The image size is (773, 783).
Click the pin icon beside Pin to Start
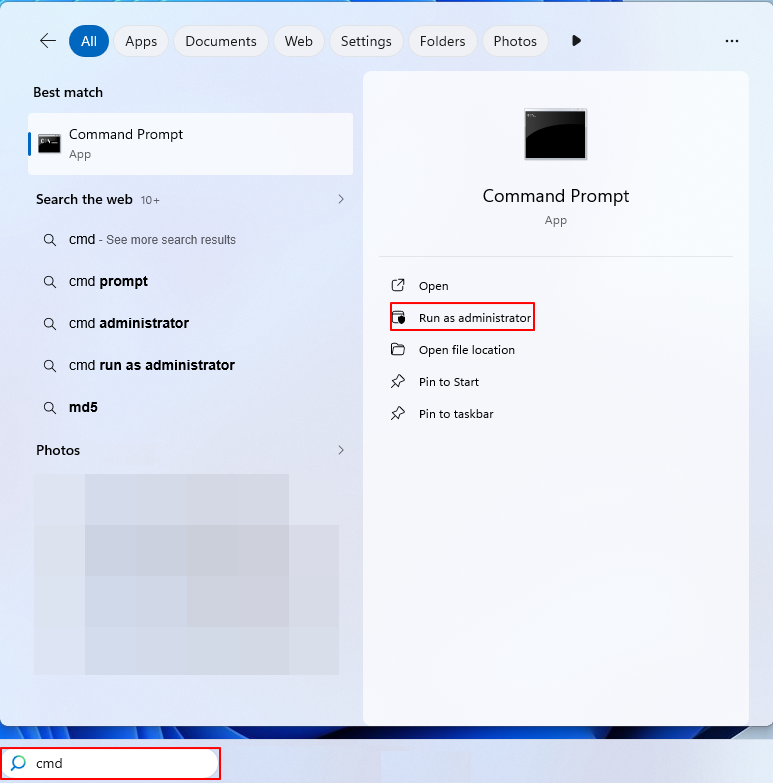point(398,382)
